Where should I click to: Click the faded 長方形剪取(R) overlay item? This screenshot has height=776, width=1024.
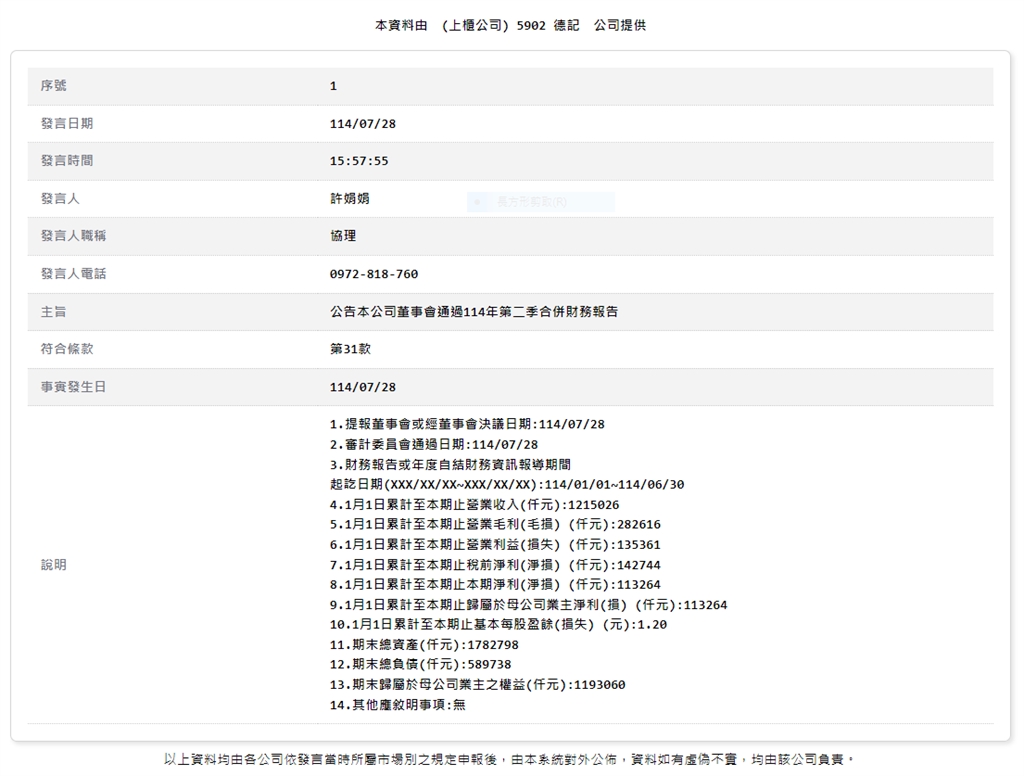tap(541, 202)
